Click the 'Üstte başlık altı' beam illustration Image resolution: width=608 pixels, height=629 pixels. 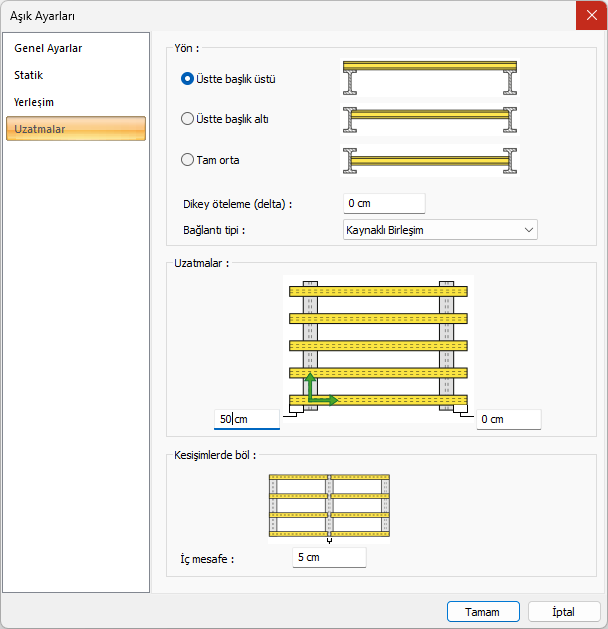430,118
